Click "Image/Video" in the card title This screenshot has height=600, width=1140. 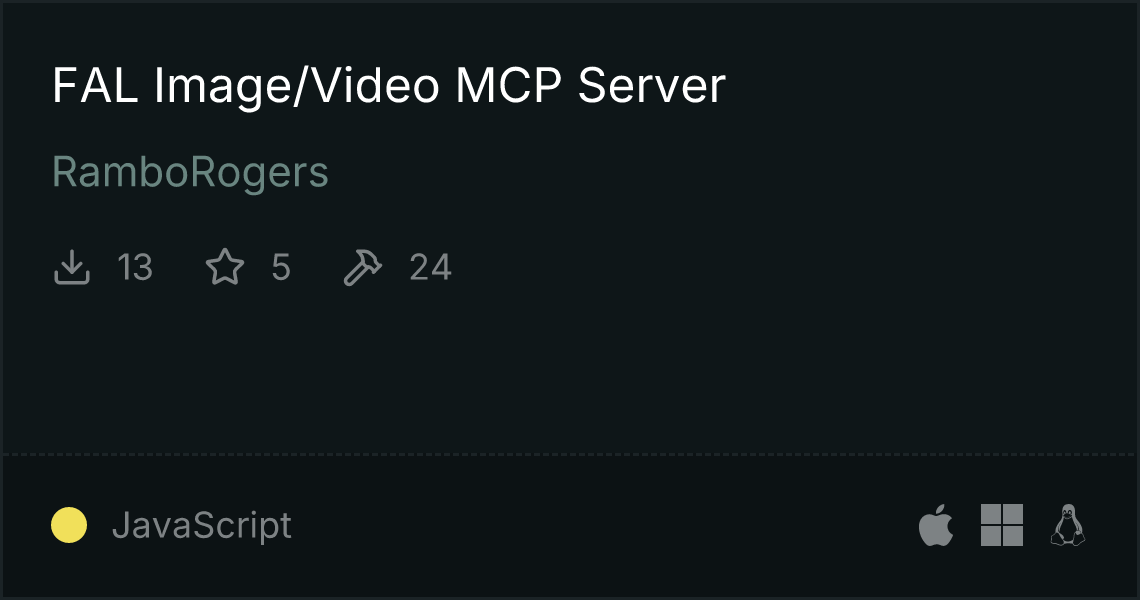click(297, 86)
